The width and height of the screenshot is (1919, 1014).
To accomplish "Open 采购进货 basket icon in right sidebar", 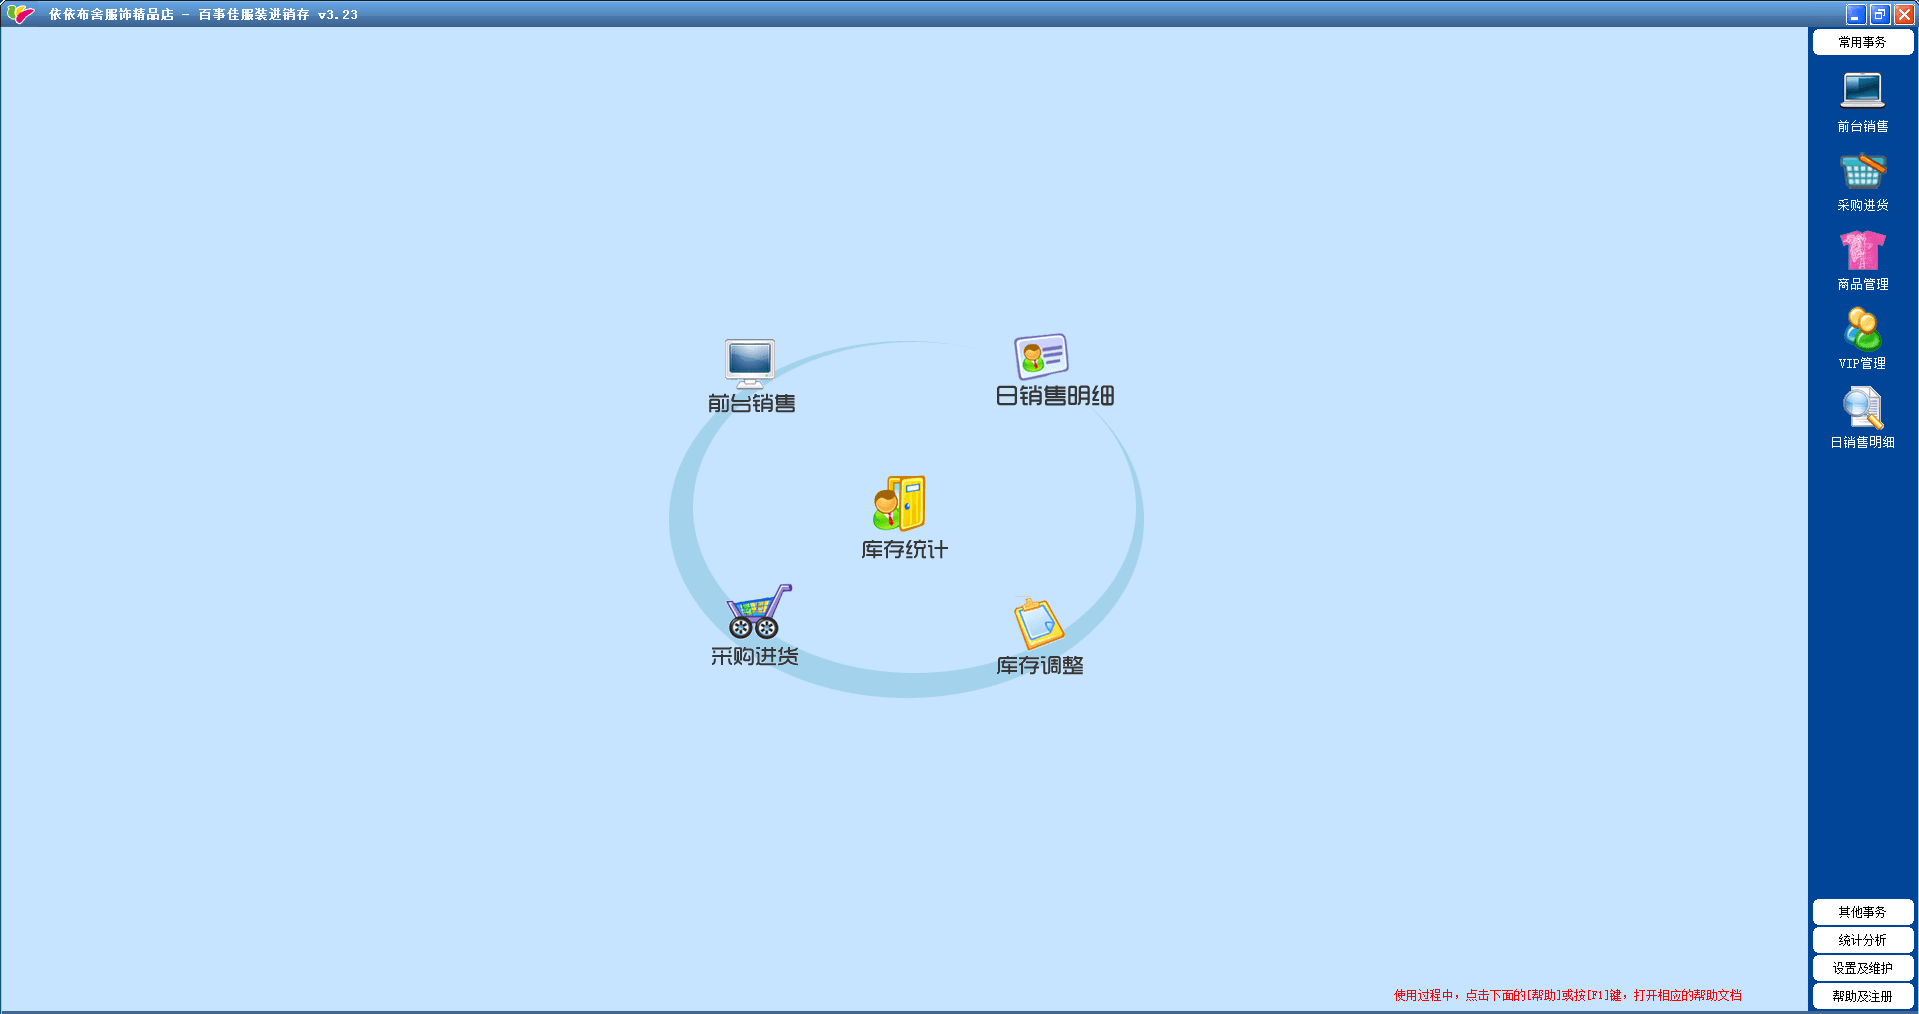I will pos(1862,171).
